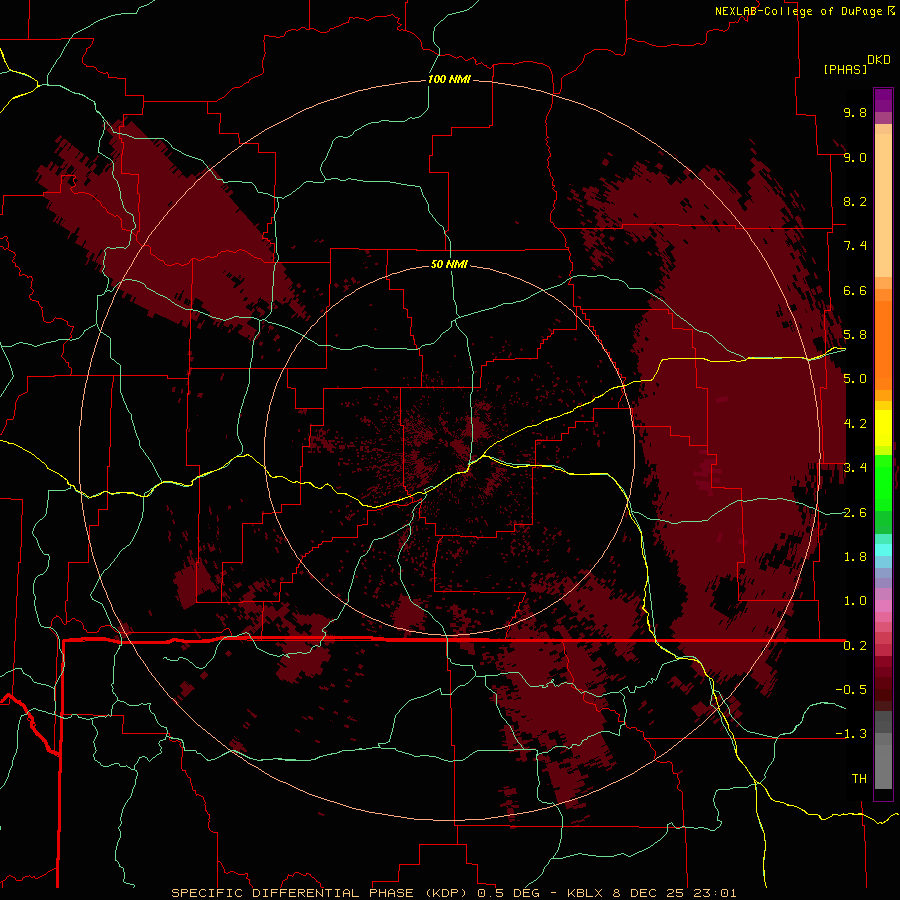Select the 9.8 value on color scale
900x900 pixels.
tap(855, 112)
